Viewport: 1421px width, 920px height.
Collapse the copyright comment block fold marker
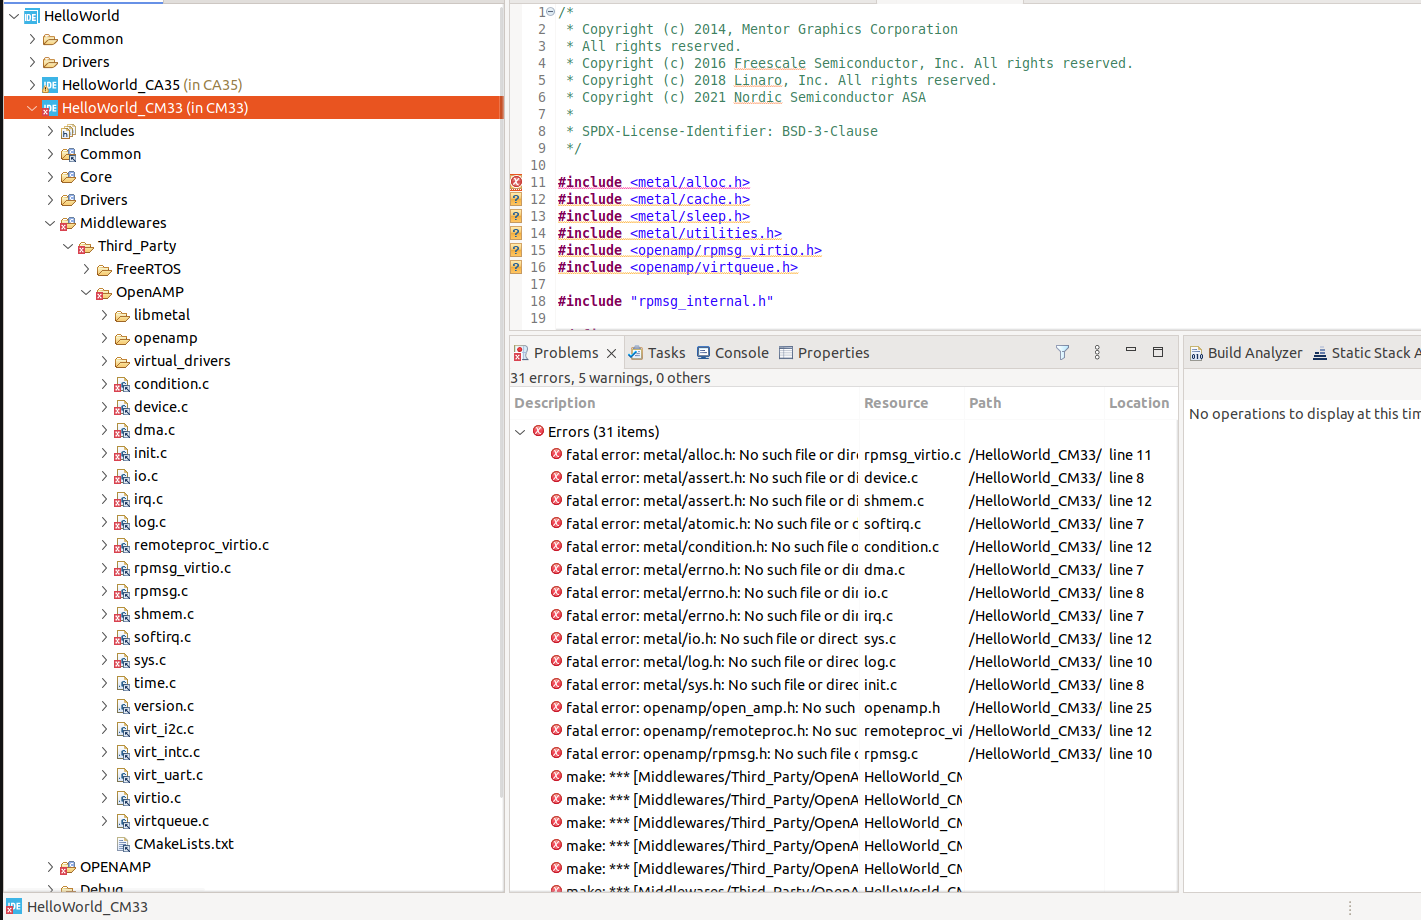pyautogui.click(x=551, y=11)
